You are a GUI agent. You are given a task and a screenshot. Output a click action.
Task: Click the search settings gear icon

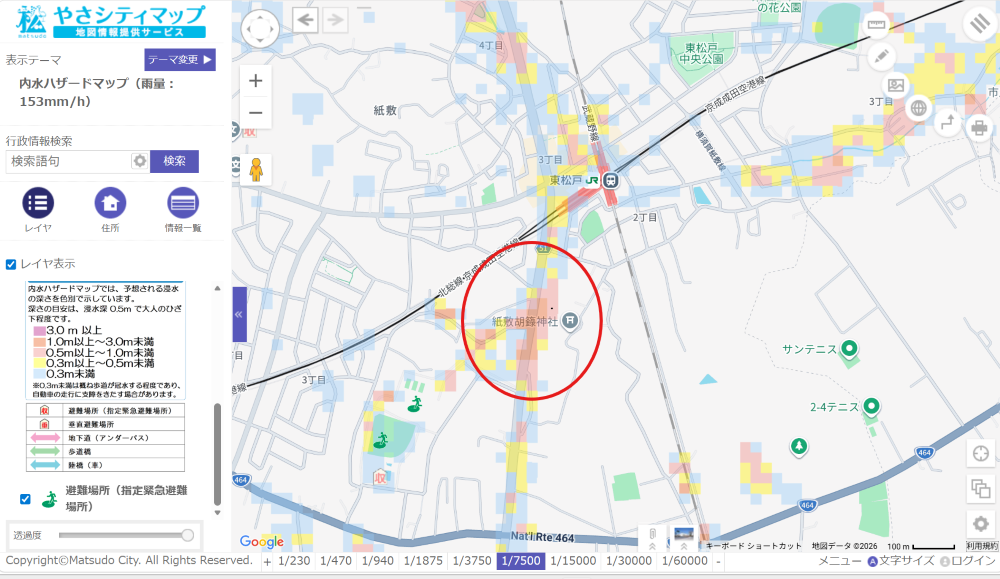tap(140, 161)
